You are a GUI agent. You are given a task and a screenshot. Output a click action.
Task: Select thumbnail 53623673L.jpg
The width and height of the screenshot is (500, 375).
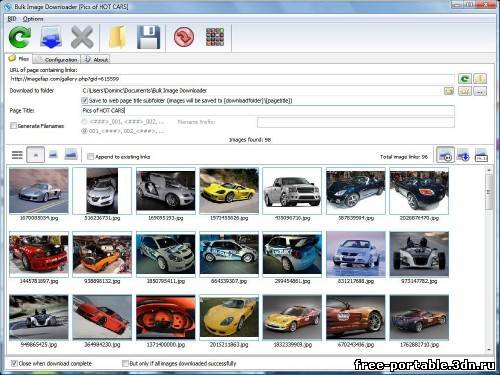[102, 191]
